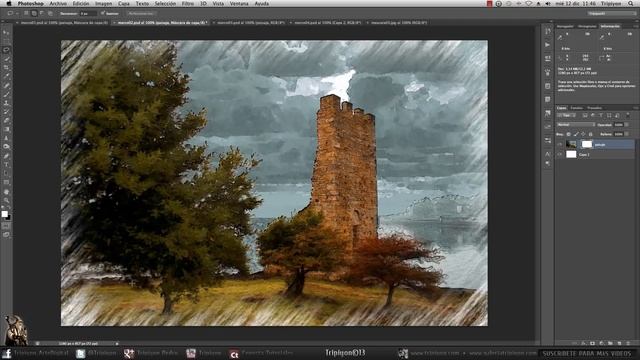Select the Eraser tool
This screenshot has width=640, height=360.
click(6, 120)
